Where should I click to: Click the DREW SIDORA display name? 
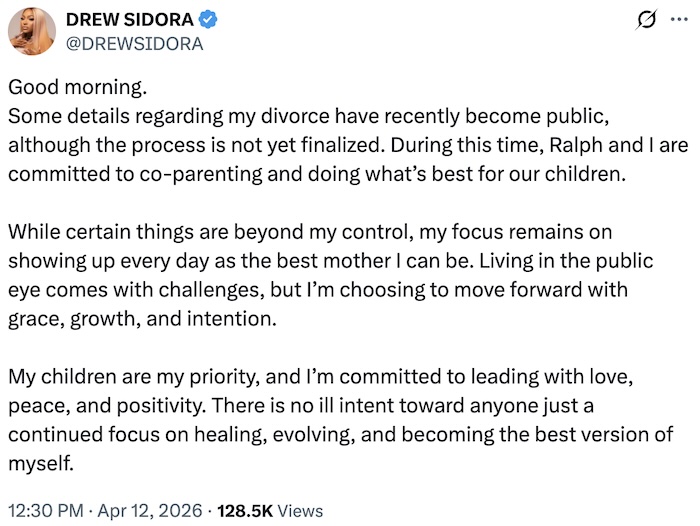click(x=128, y=21)
